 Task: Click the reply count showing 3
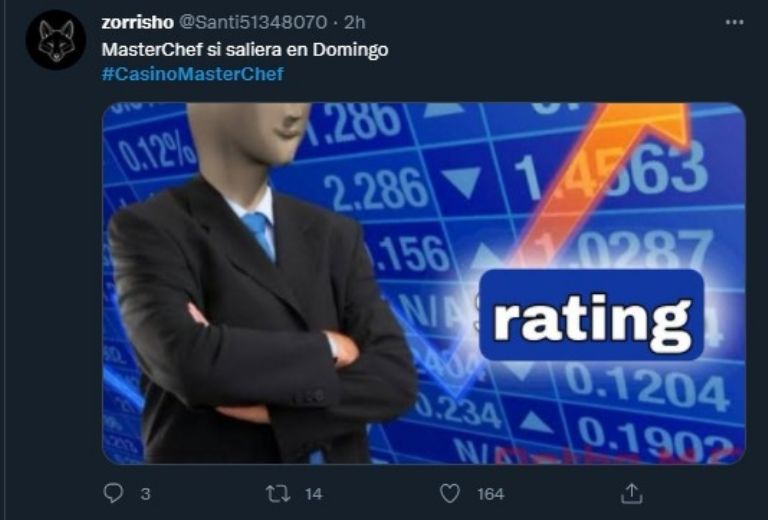click(145, 494)
